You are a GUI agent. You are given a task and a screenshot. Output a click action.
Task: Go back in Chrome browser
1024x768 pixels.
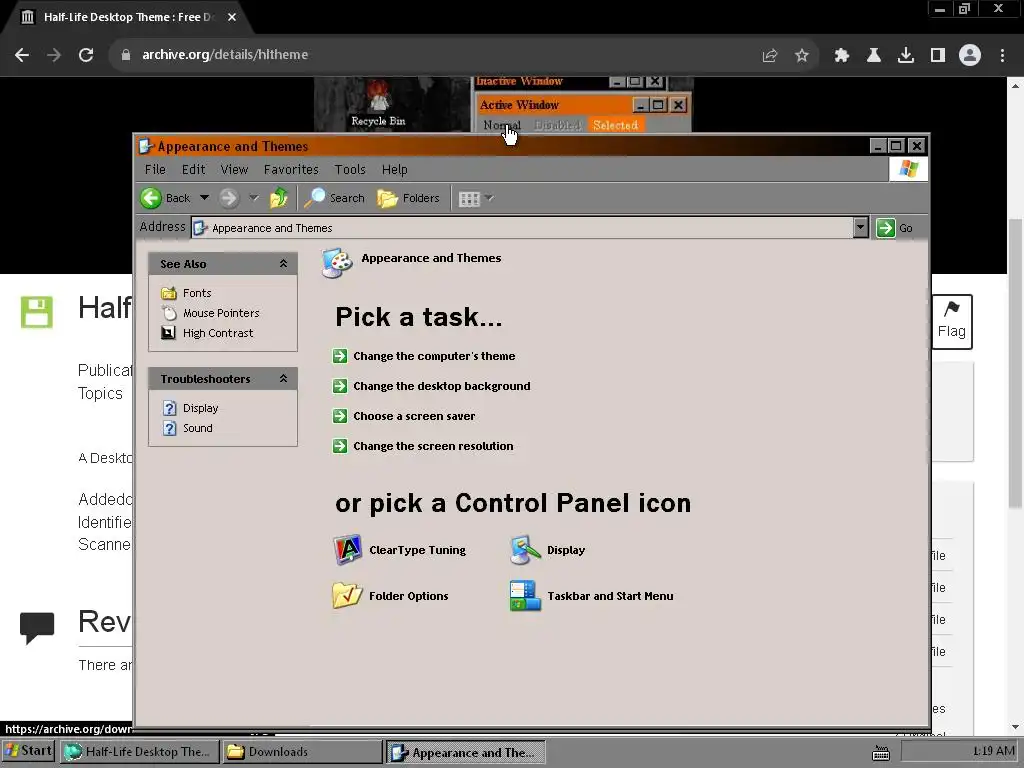click(22, 55)
